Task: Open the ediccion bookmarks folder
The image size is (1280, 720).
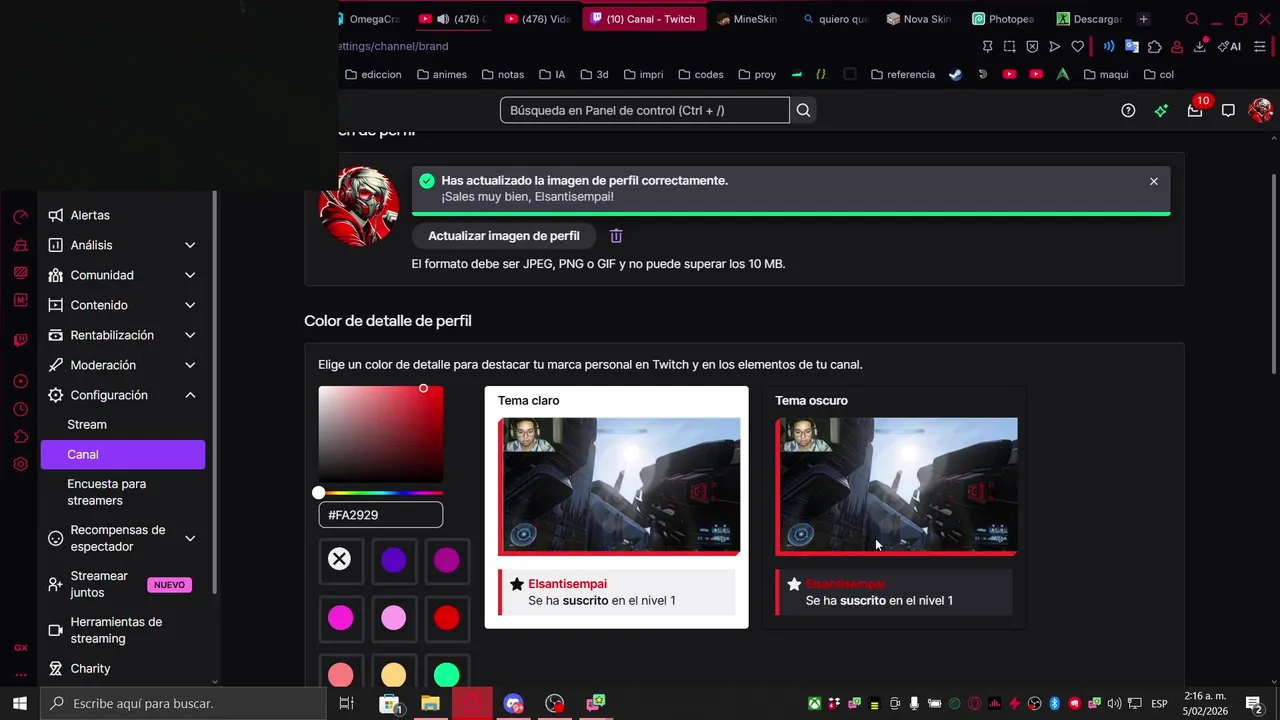Action: (373, 74)
